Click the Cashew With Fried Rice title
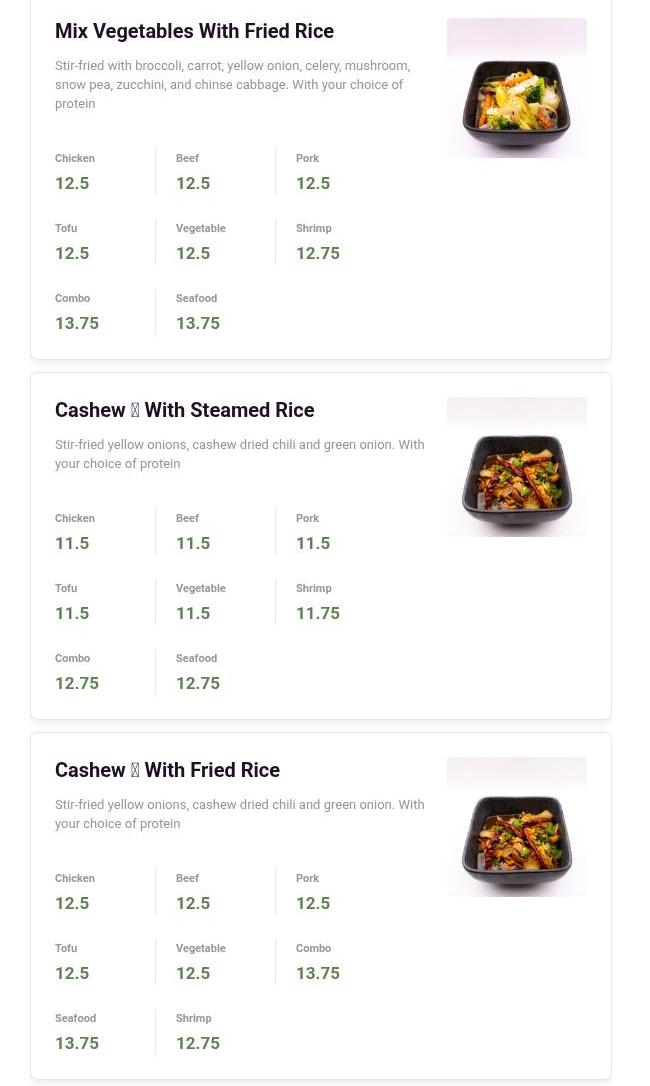This screenshot has height=1086, width=650. [x=167, y=770]
